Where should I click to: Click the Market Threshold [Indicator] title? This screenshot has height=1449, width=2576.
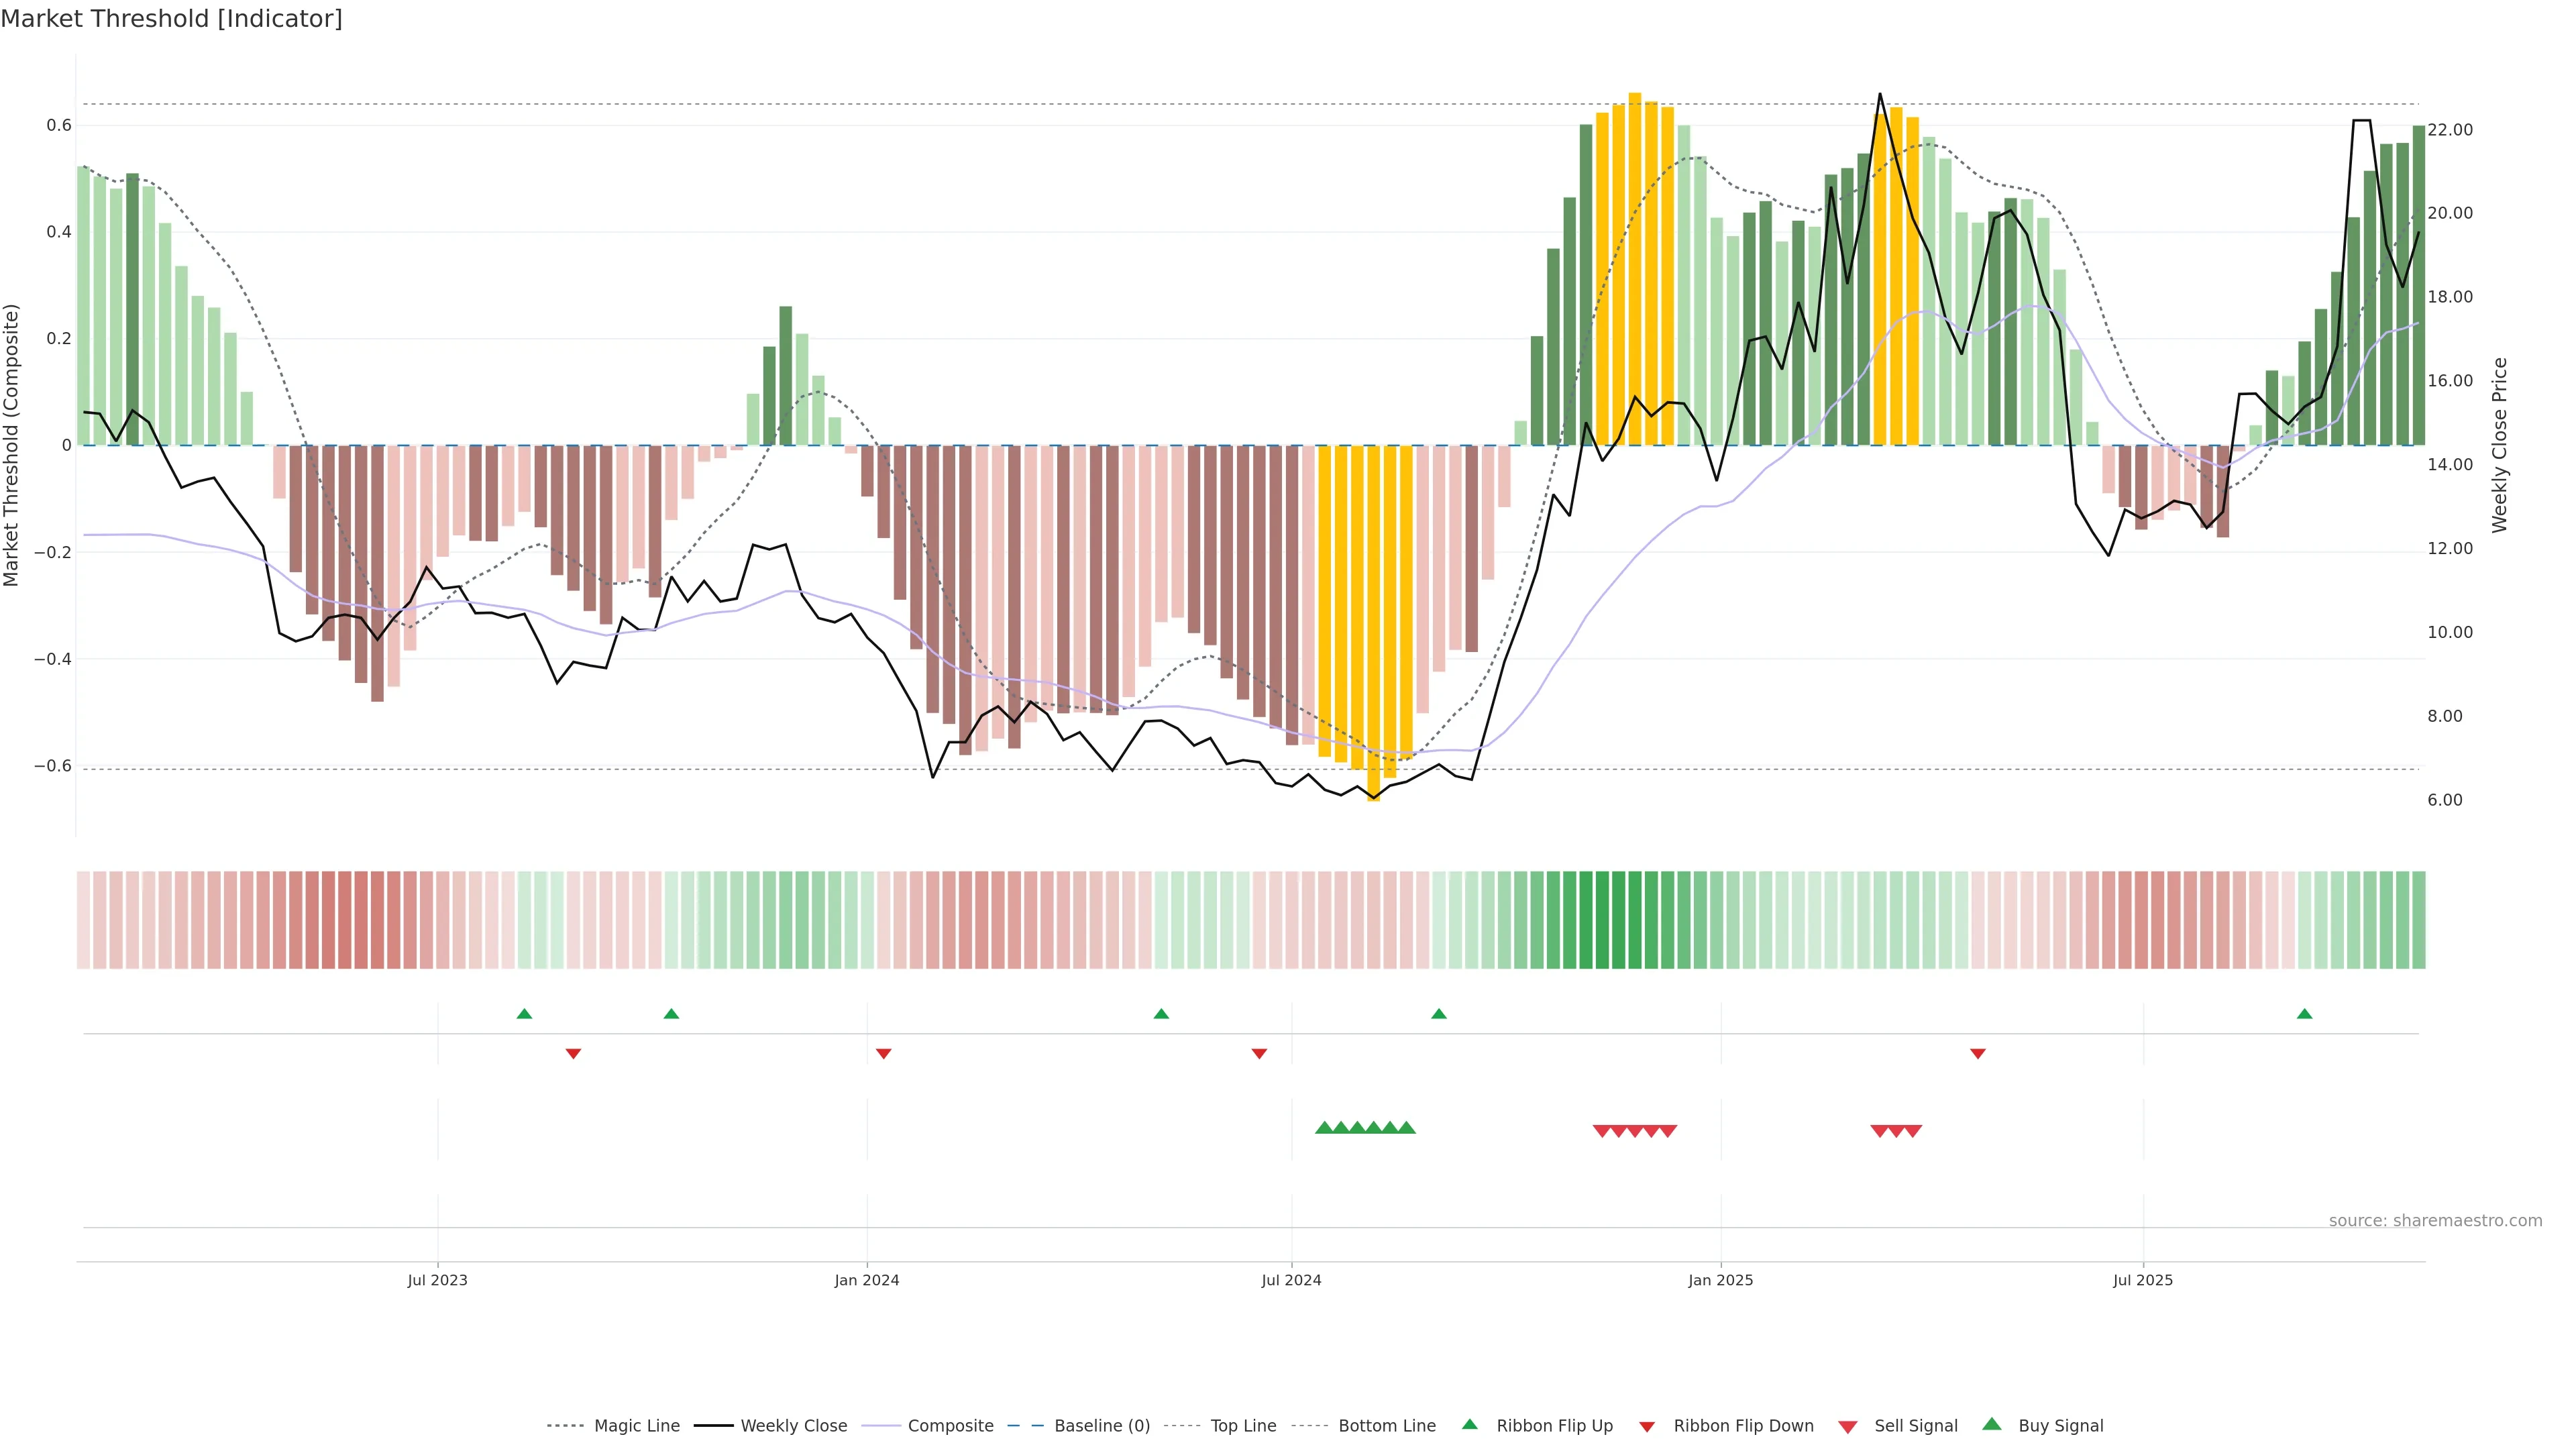click(x=171, y=19)
